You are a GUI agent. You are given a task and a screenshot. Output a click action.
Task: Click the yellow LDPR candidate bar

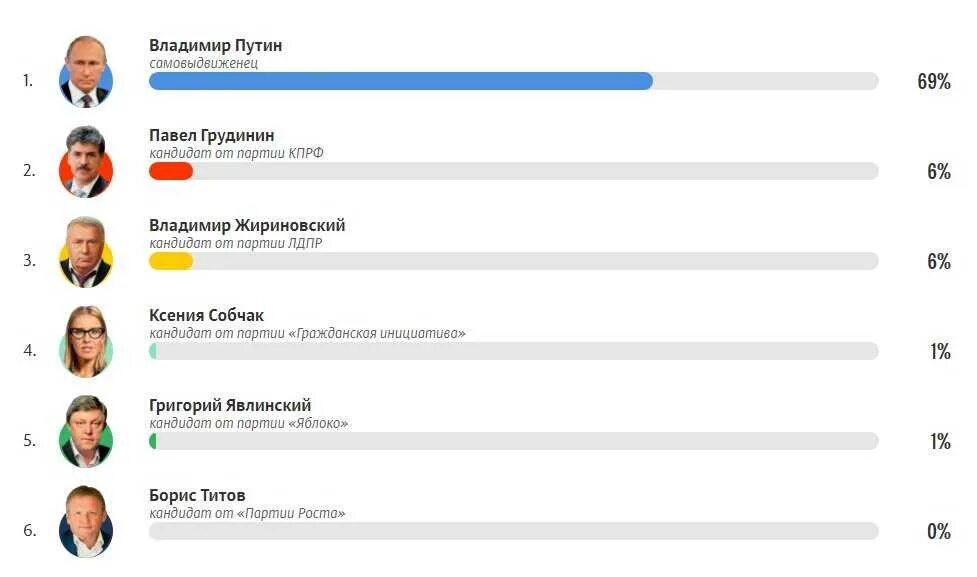[x=171, y=261]
